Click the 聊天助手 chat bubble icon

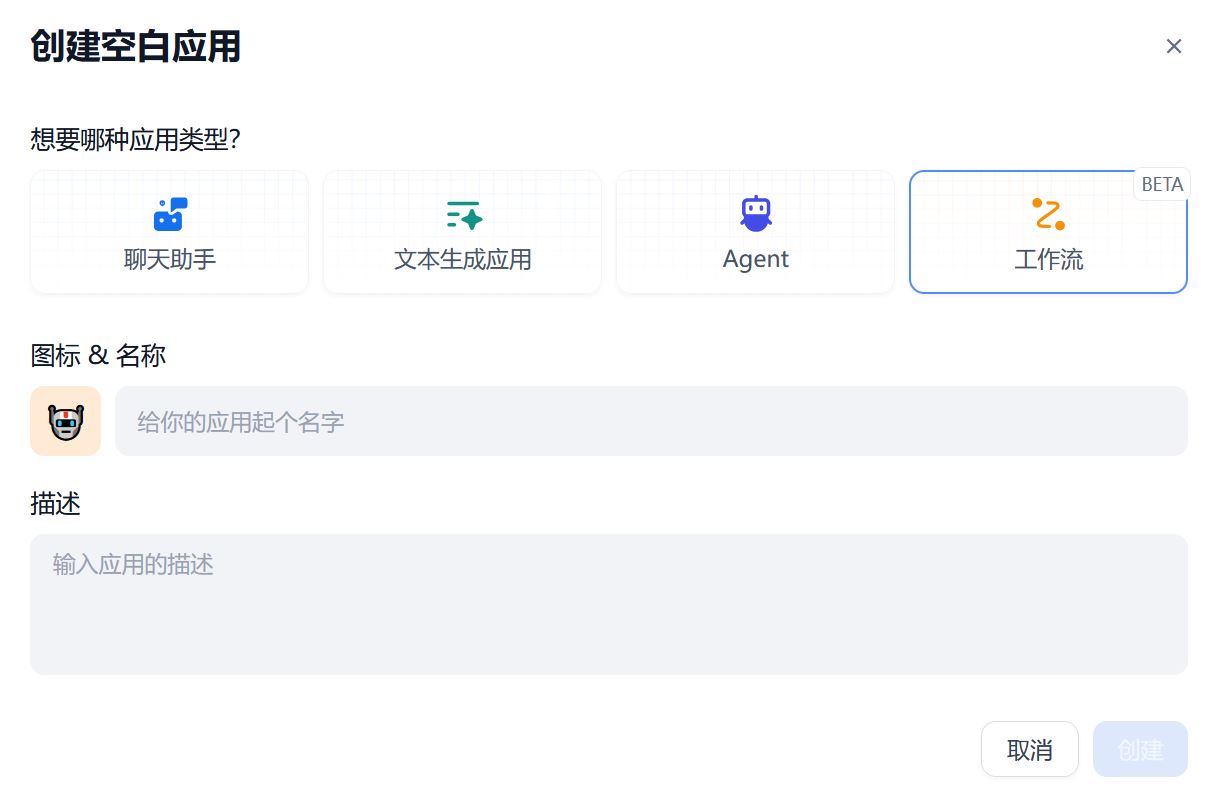[169, 214]
